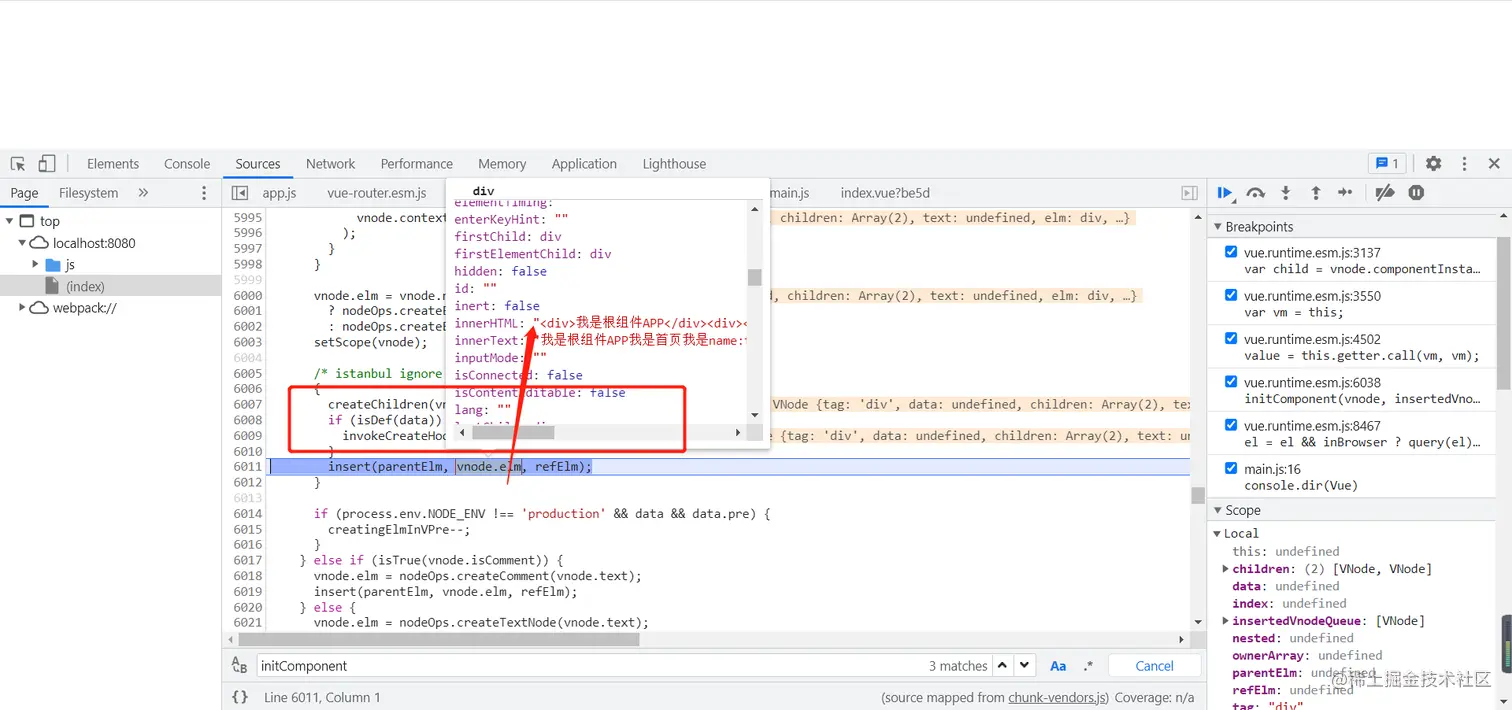Click the code editor horizontal scrollbar

coord(438,639)
